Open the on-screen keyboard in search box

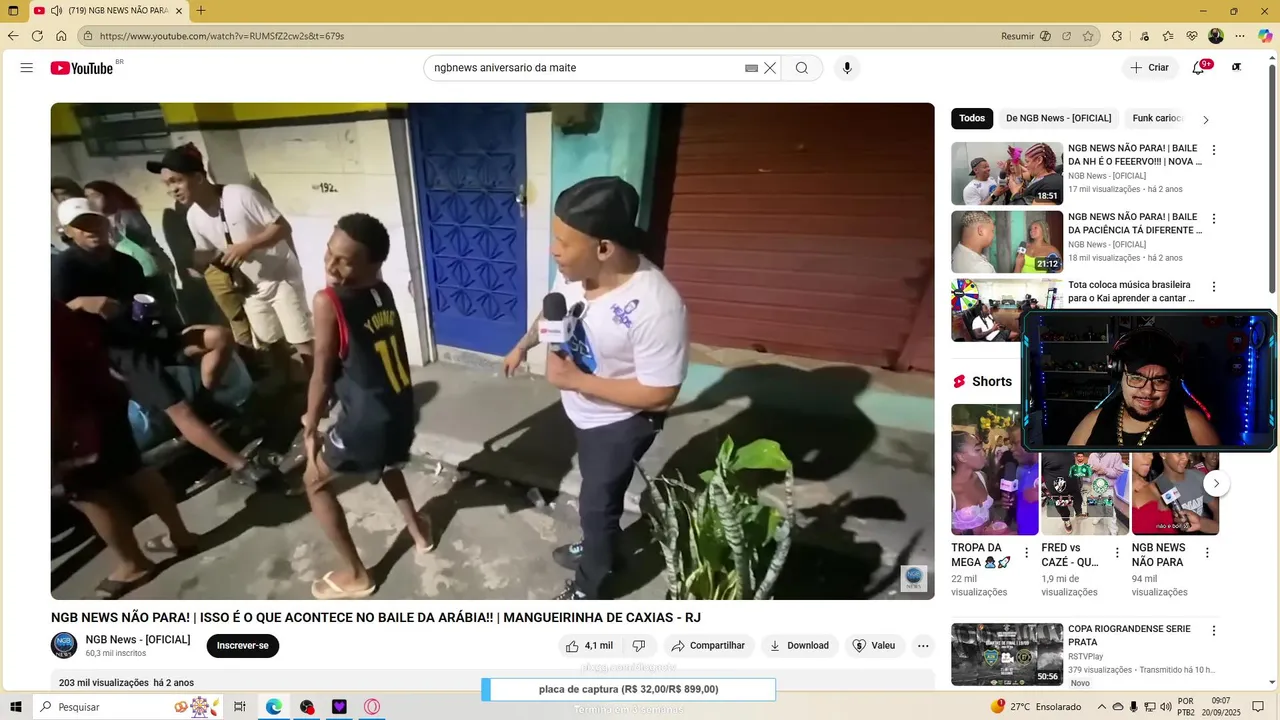[752, 68]
